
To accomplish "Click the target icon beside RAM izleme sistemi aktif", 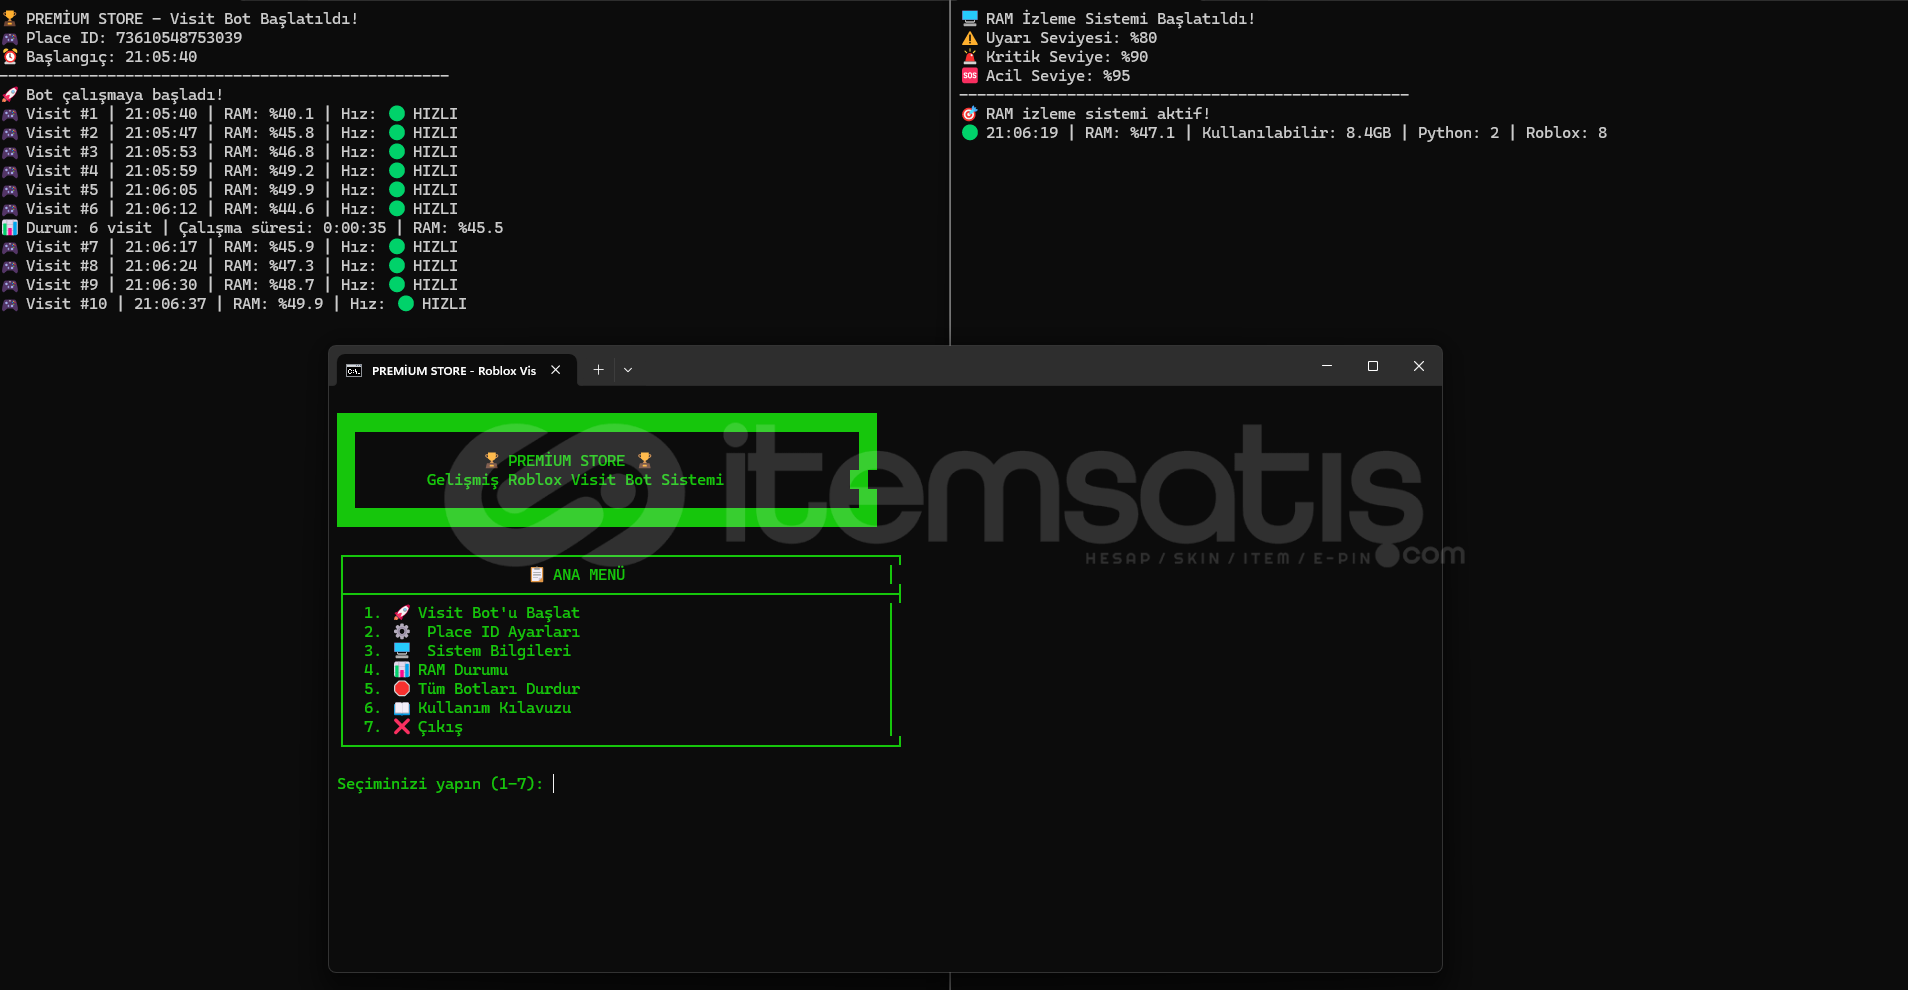I will coord(970,114).
